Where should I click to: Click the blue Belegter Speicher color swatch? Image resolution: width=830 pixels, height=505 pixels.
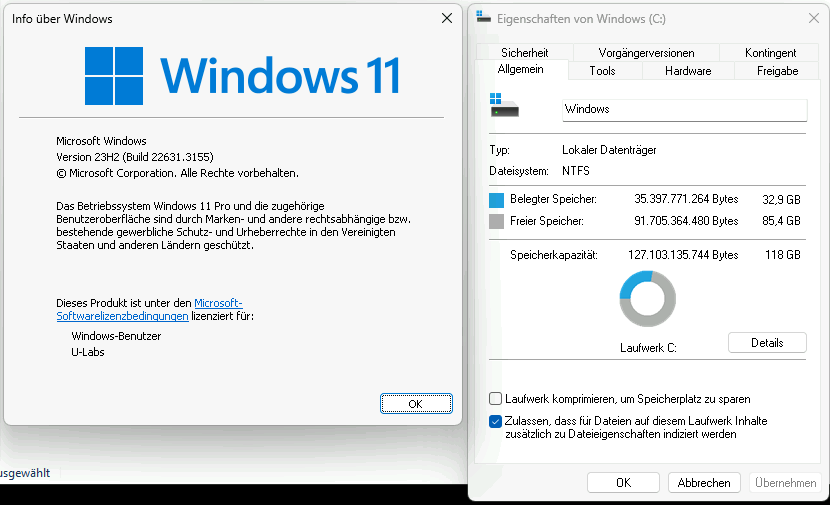click(496, 200)
